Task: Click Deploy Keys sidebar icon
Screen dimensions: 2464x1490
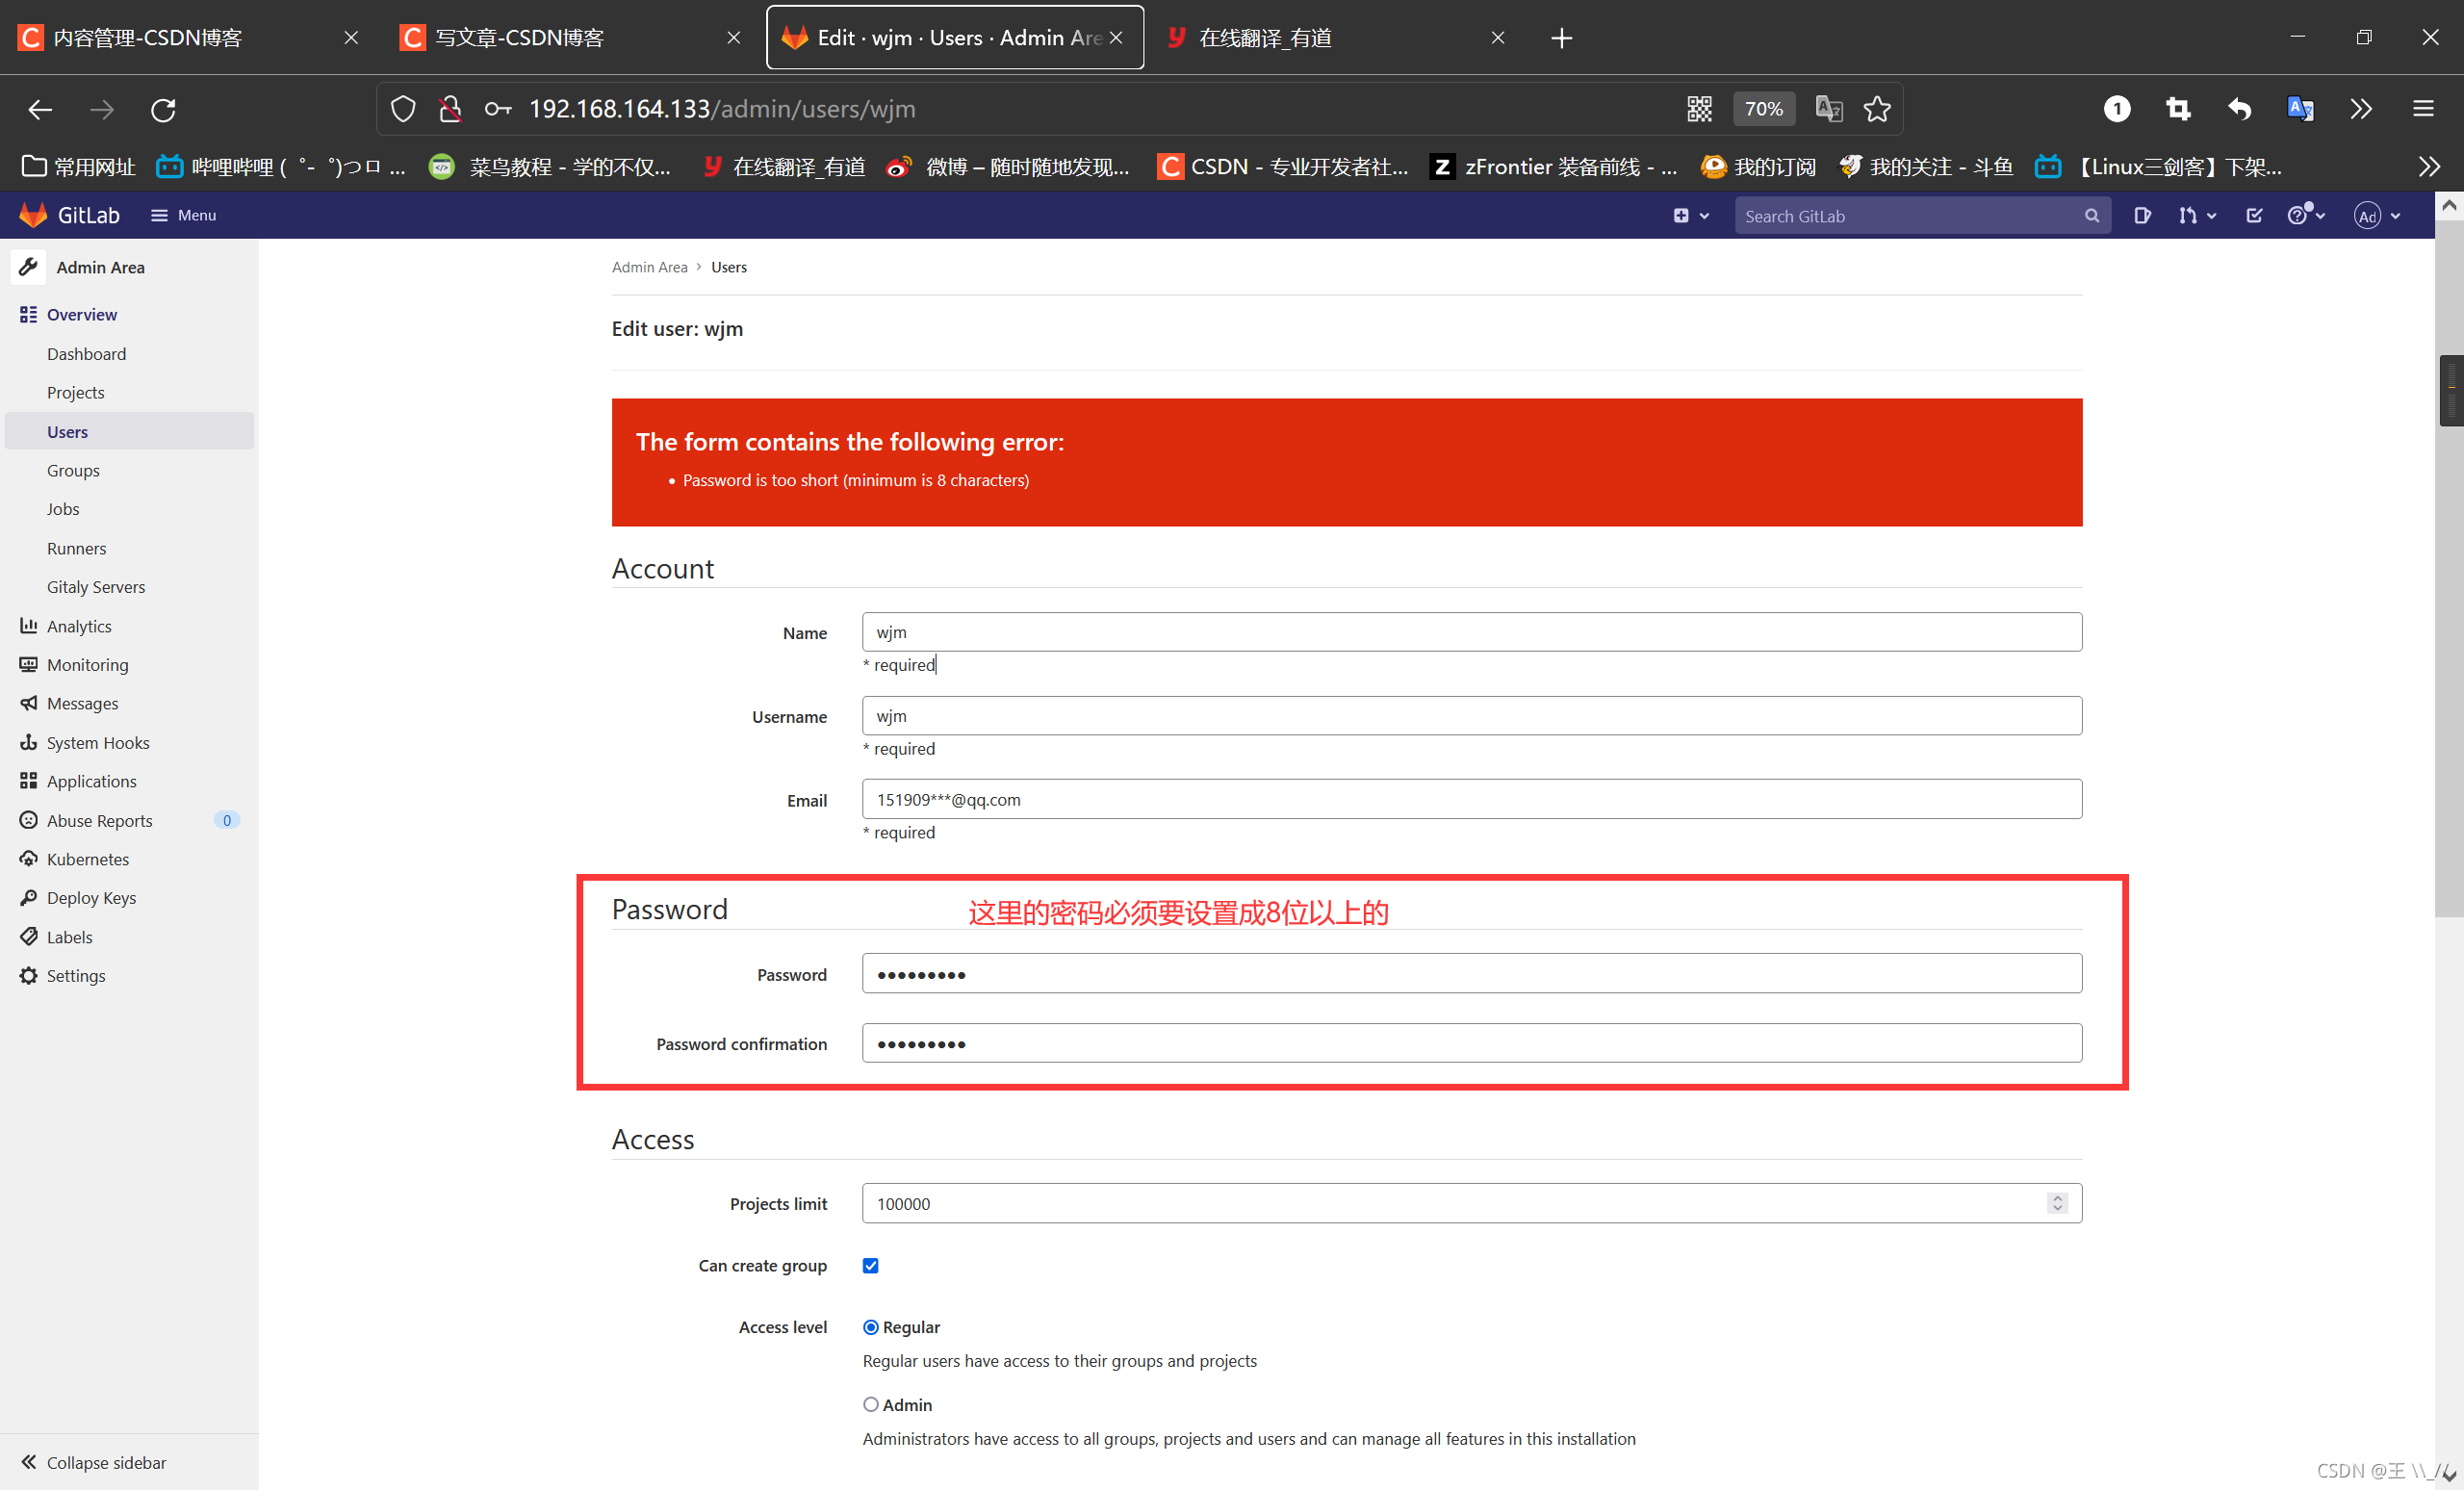Action: click(28, 897)
